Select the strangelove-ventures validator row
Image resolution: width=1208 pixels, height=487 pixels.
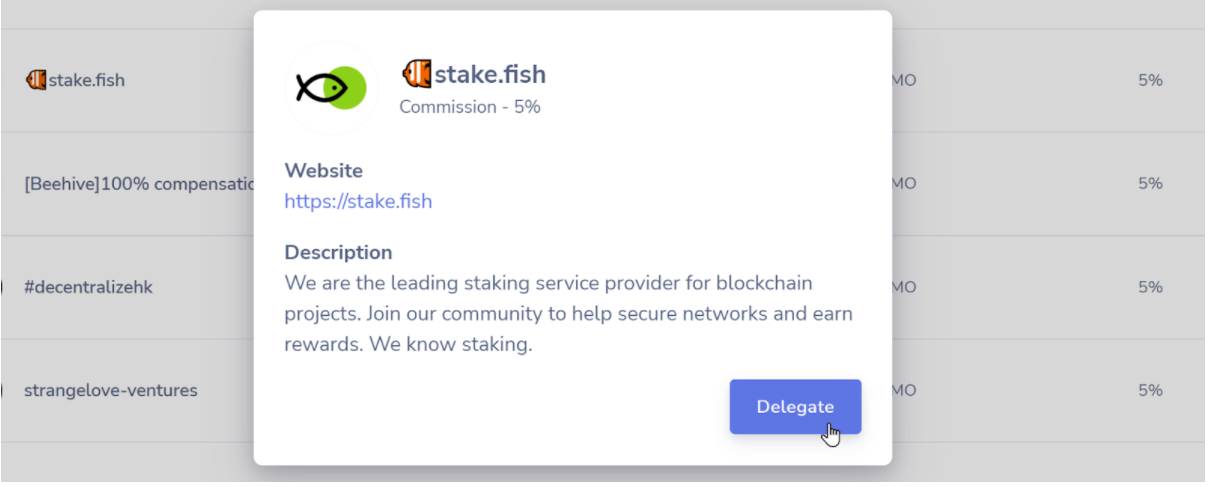pos(110,390)
